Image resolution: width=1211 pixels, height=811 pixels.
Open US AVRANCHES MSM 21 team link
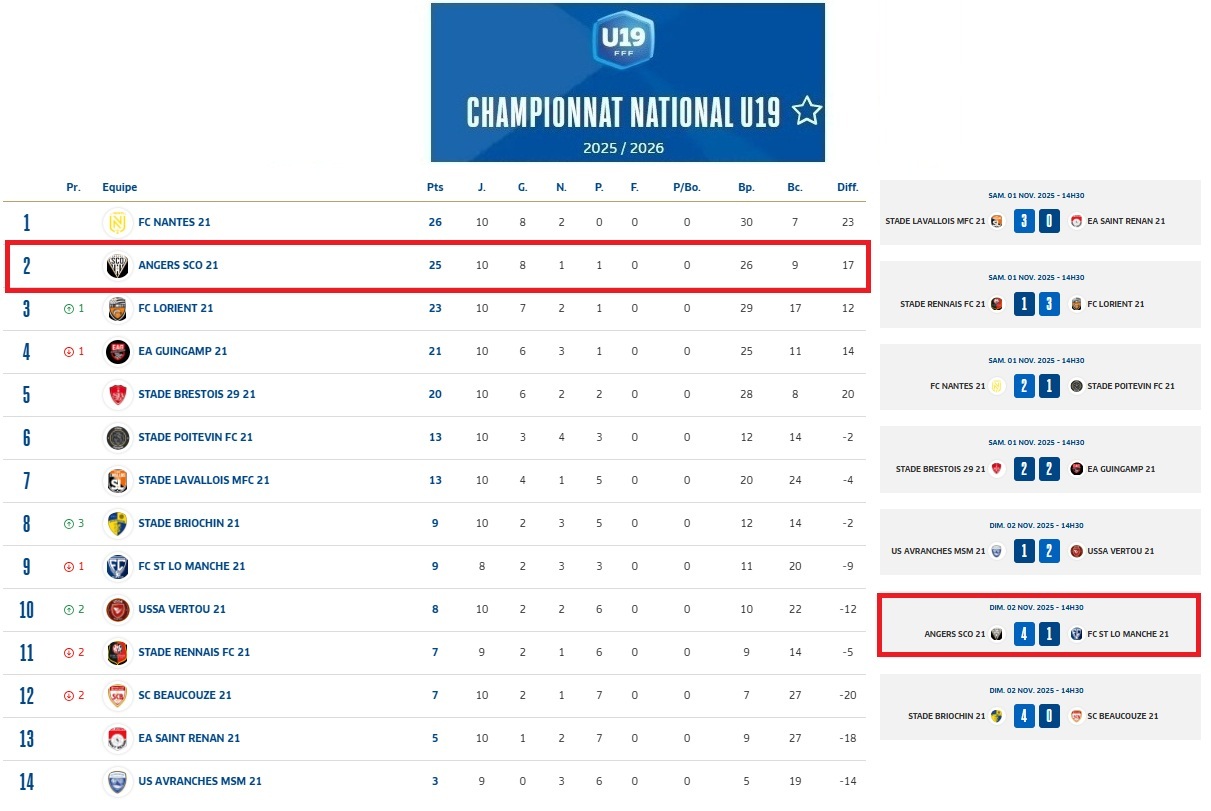click(199, 781)
